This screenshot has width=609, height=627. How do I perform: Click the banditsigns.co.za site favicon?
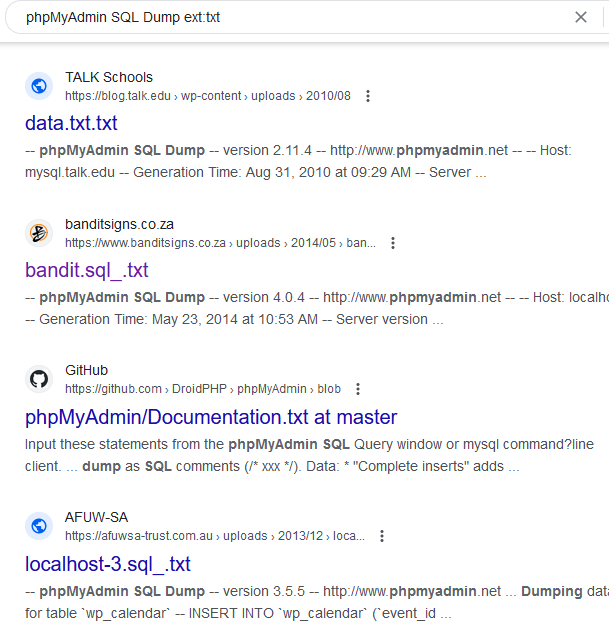[39, 233]
